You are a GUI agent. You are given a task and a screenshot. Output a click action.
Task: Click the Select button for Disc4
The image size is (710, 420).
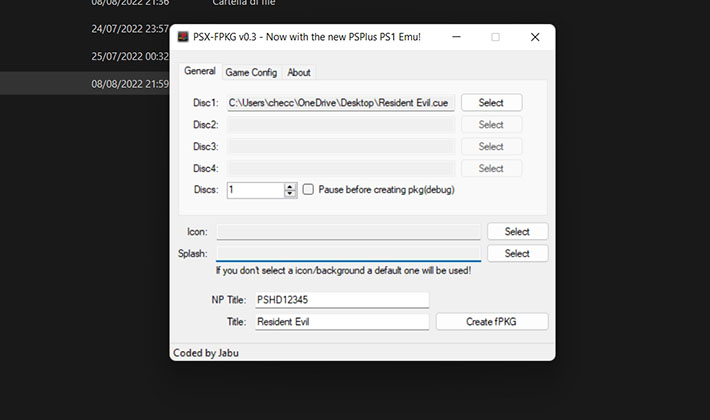[x=491, y=168]
